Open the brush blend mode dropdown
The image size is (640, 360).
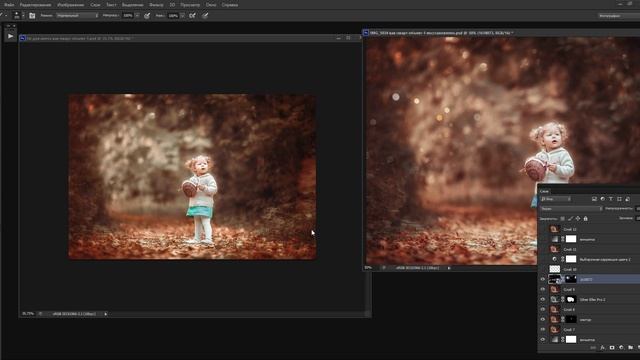tap(77, 16)
